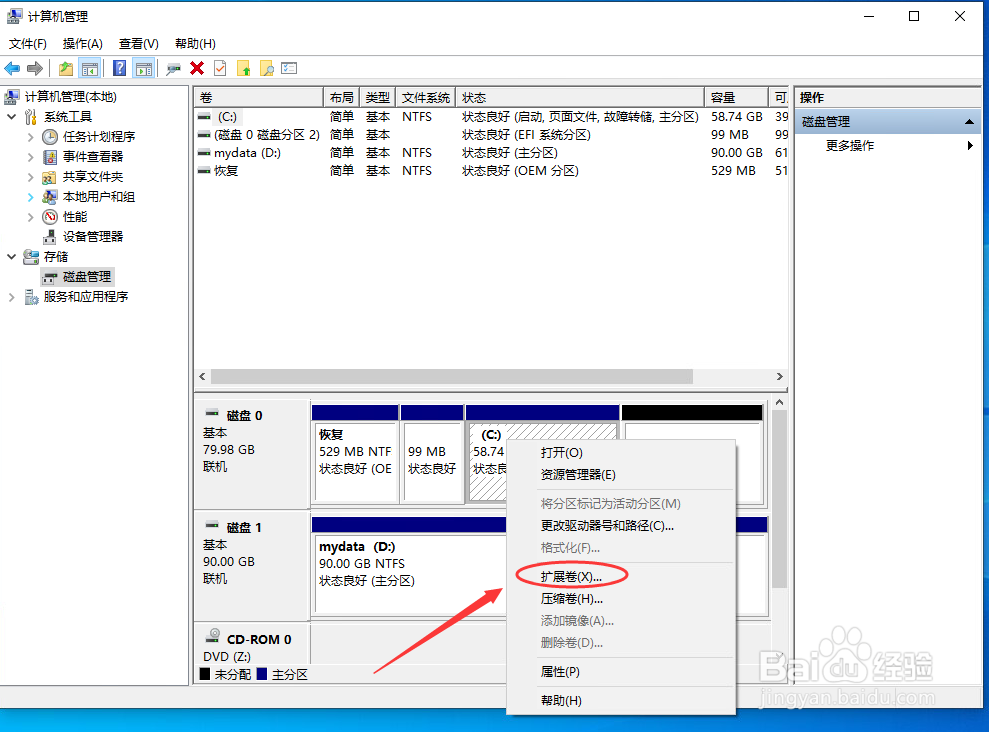The width and height of the screenshot is (989, 732).
Task: Select 磁盘管理 in the tree
Action: click(x=86, y=277)
